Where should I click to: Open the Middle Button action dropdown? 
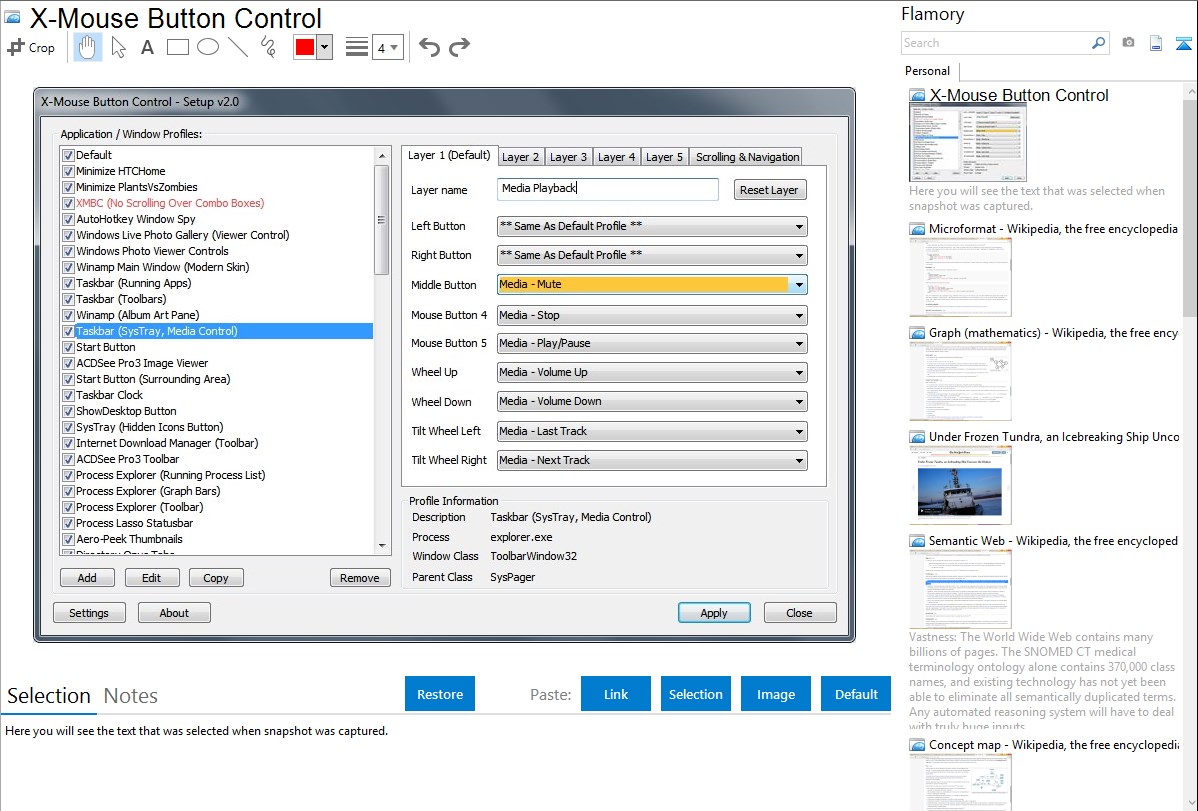(x=798, y=285)
